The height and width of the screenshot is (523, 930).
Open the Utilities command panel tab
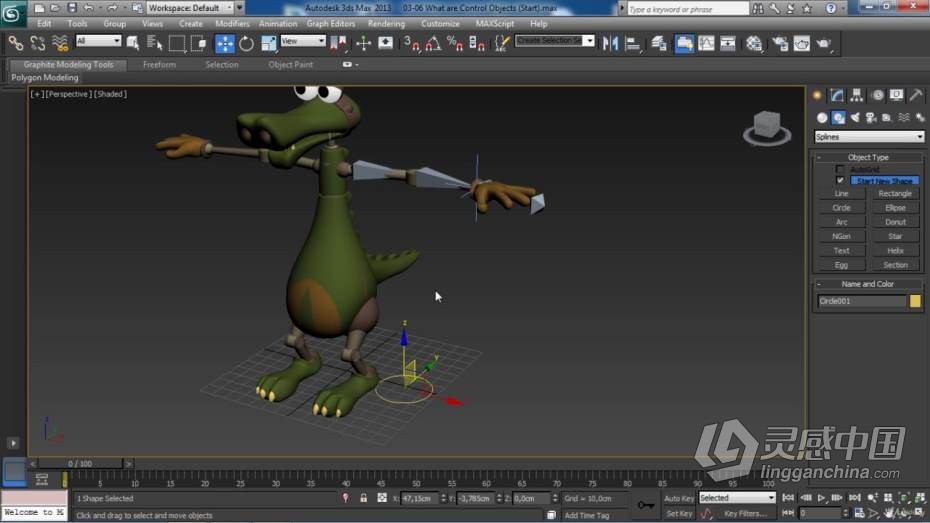916,95
